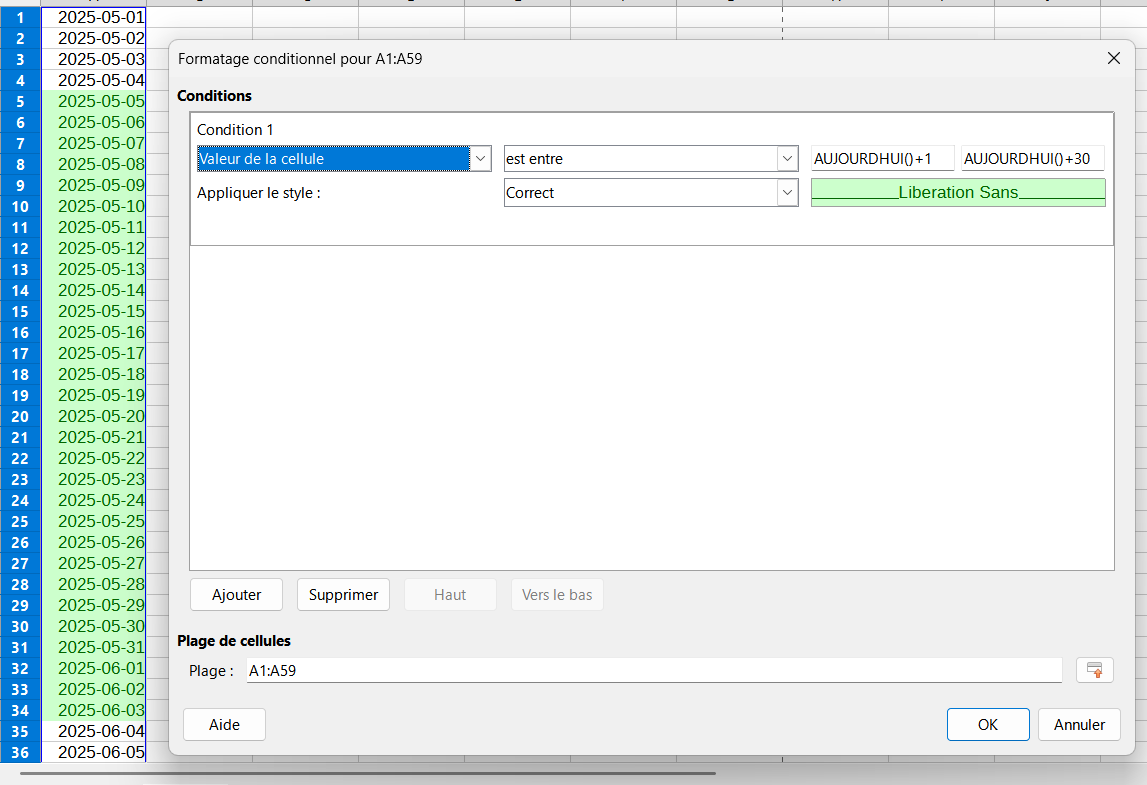Click the Liberation Sans style preview
1147x785 pixels.
click(x=958, y=192)
